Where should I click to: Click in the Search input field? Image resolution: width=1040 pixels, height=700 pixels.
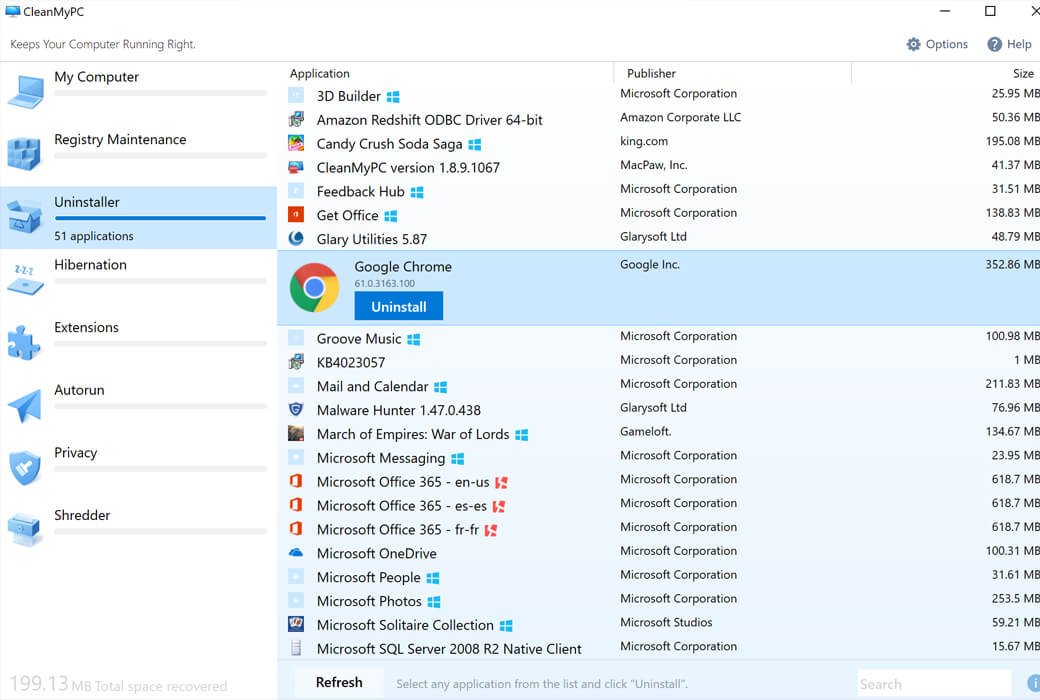(x=934, y=683)
